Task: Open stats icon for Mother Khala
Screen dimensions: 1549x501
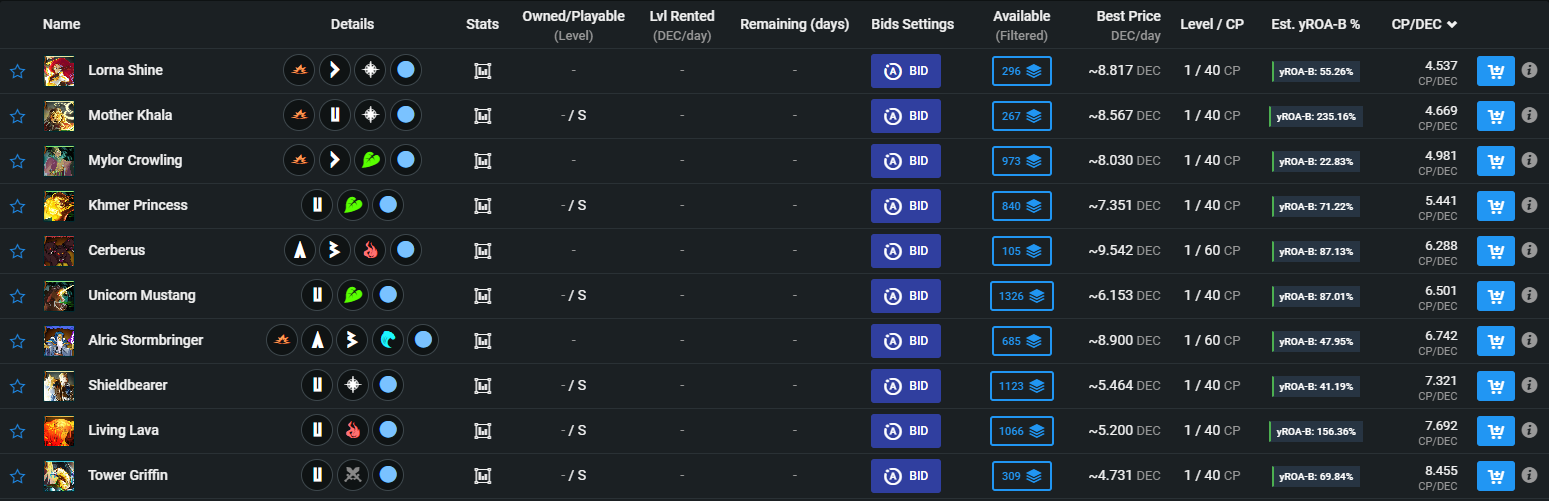Action: [x=482, y=116]
